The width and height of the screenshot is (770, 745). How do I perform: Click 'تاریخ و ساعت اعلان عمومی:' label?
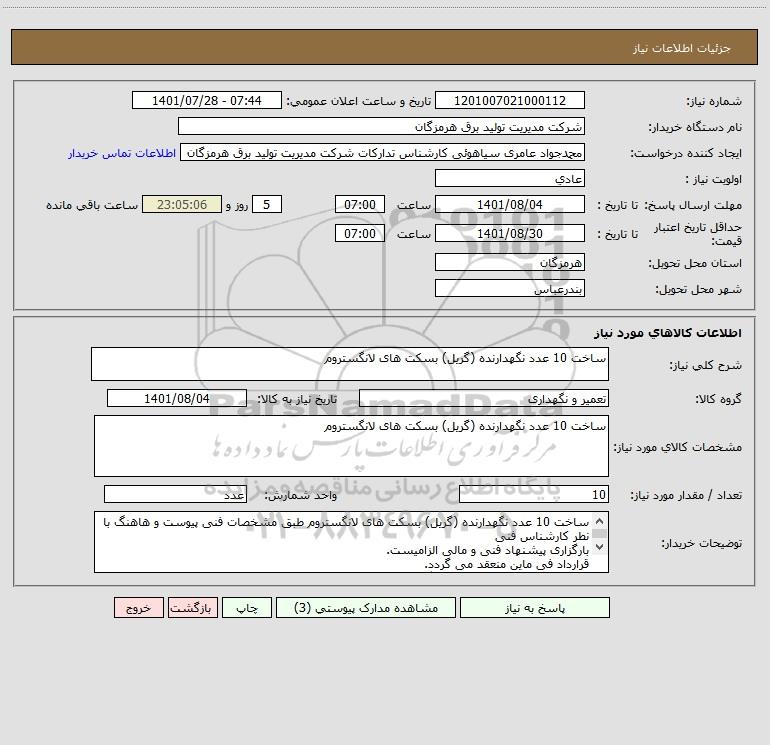click(x=359, y=101)
